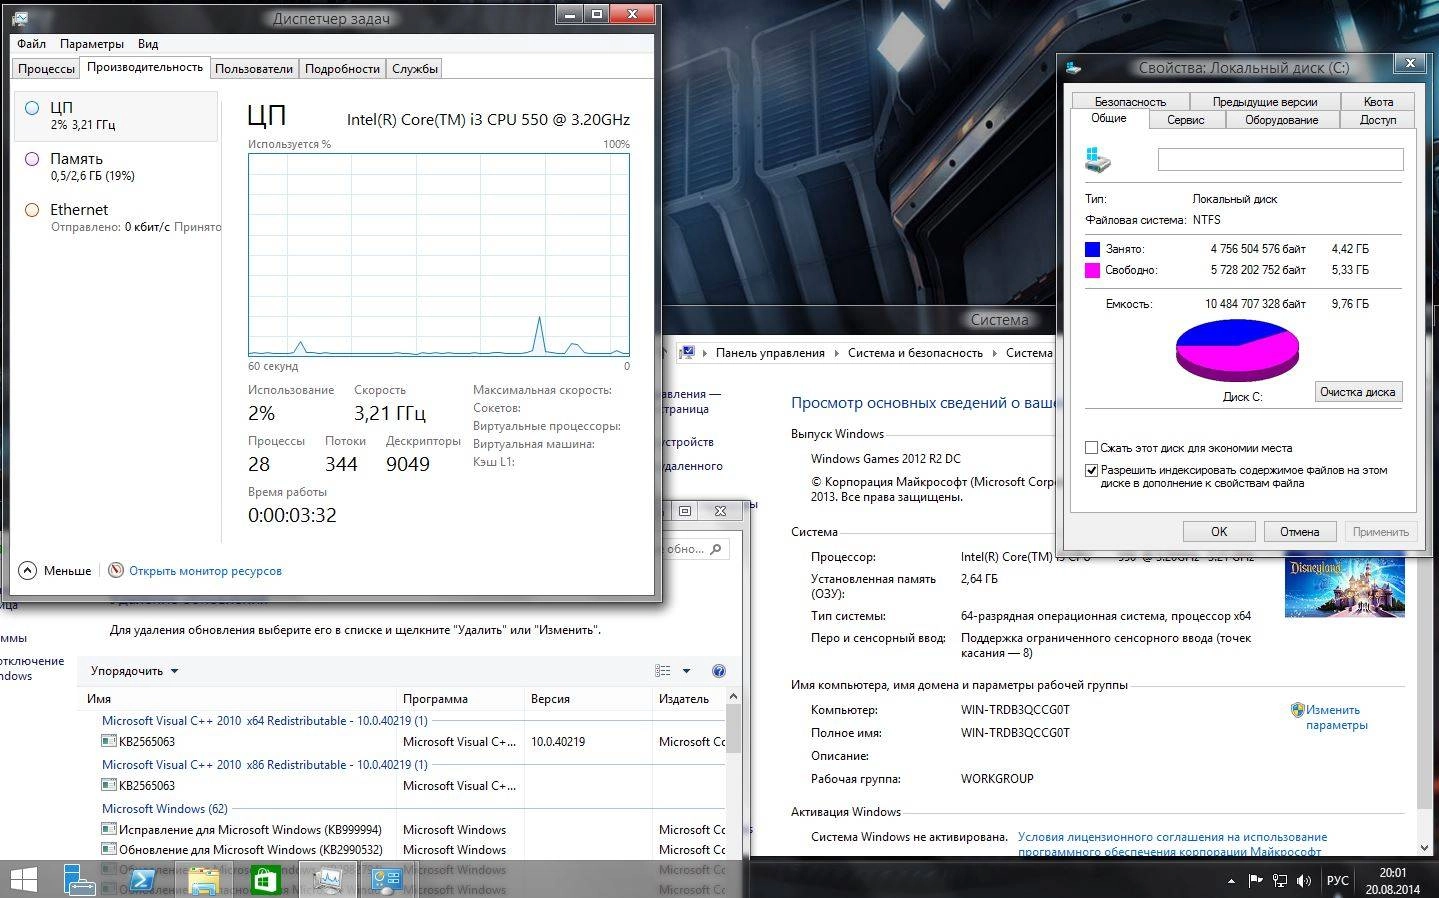Open the Параметры menu in Task Manager
This screenshot has height=898, width=1439.
pyautogui.click(x=92, y=44)
